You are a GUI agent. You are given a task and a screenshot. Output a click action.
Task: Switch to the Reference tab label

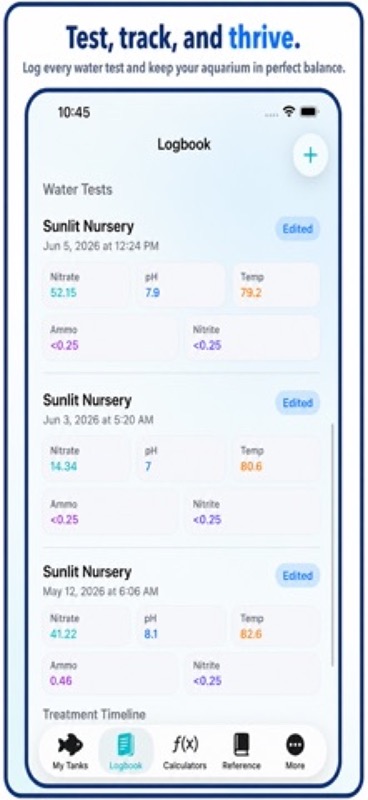(x=241, y=766)
